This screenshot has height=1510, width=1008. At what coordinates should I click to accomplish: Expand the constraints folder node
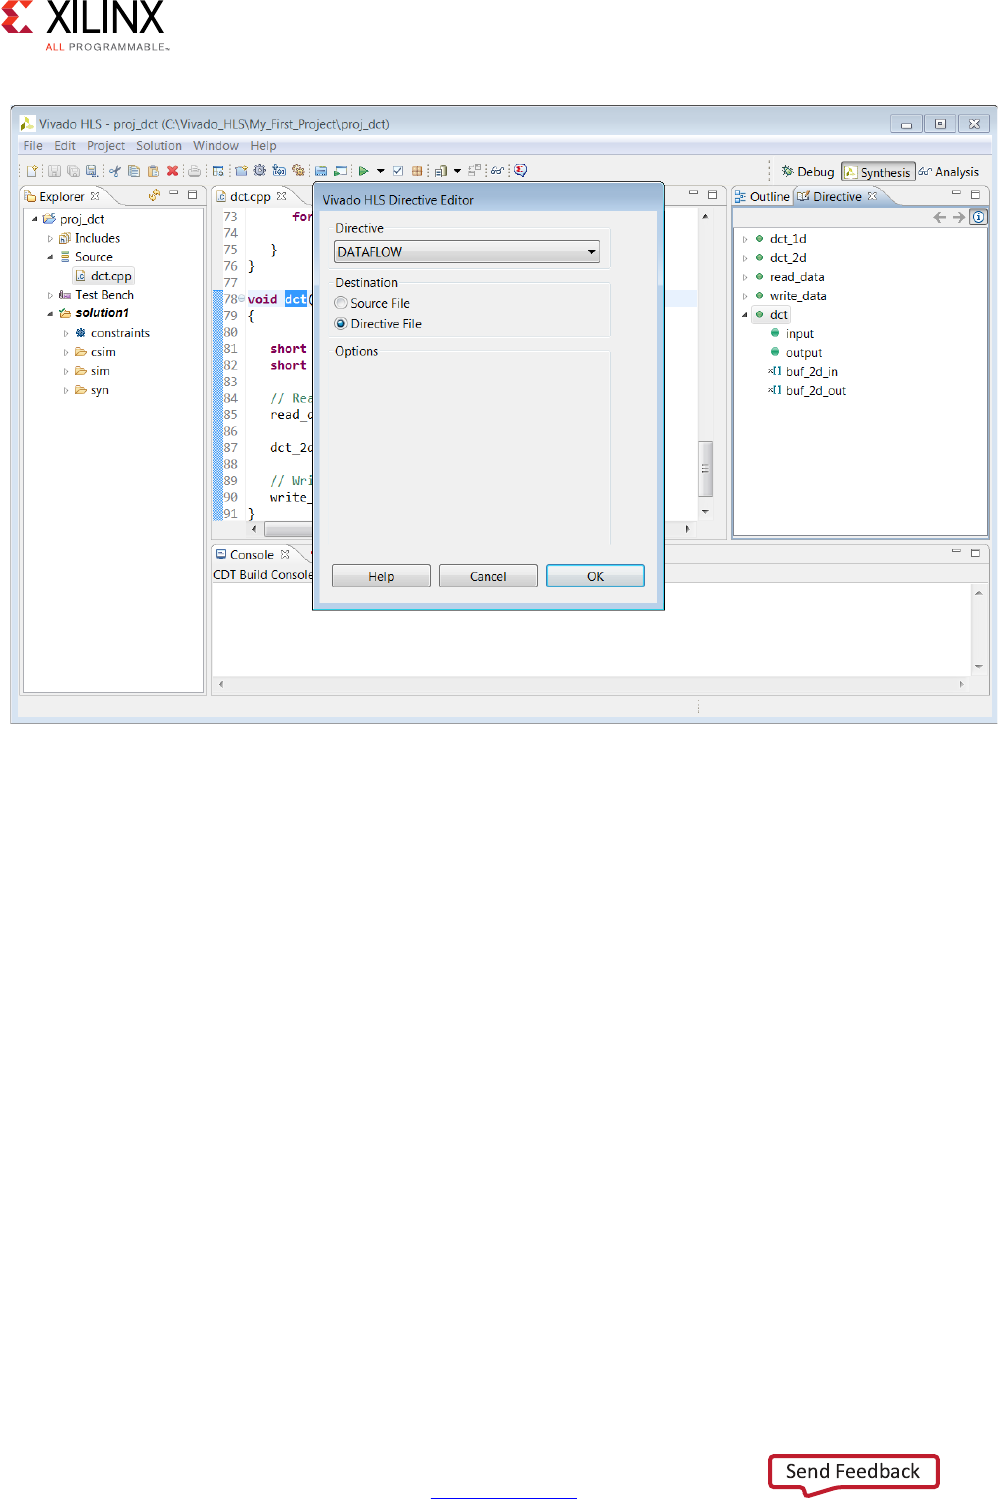coord(66,333)
